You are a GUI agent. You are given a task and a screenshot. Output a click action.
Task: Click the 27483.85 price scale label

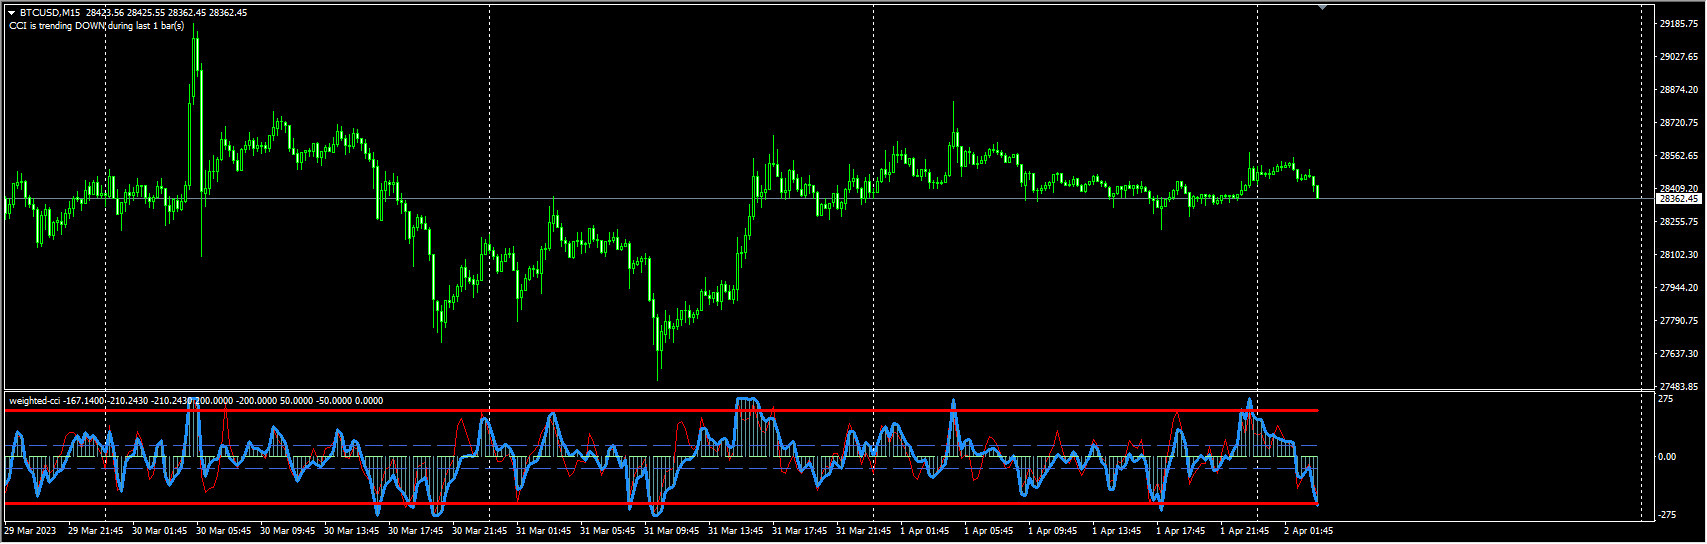(x=1679, y=387)
